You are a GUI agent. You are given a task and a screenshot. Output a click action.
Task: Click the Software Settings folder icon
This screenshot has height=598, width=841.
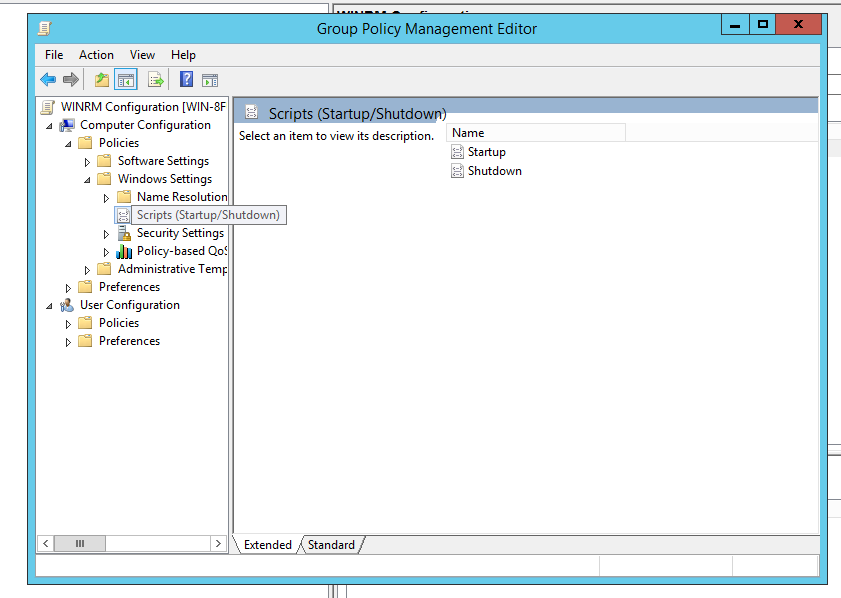point(104,161)
